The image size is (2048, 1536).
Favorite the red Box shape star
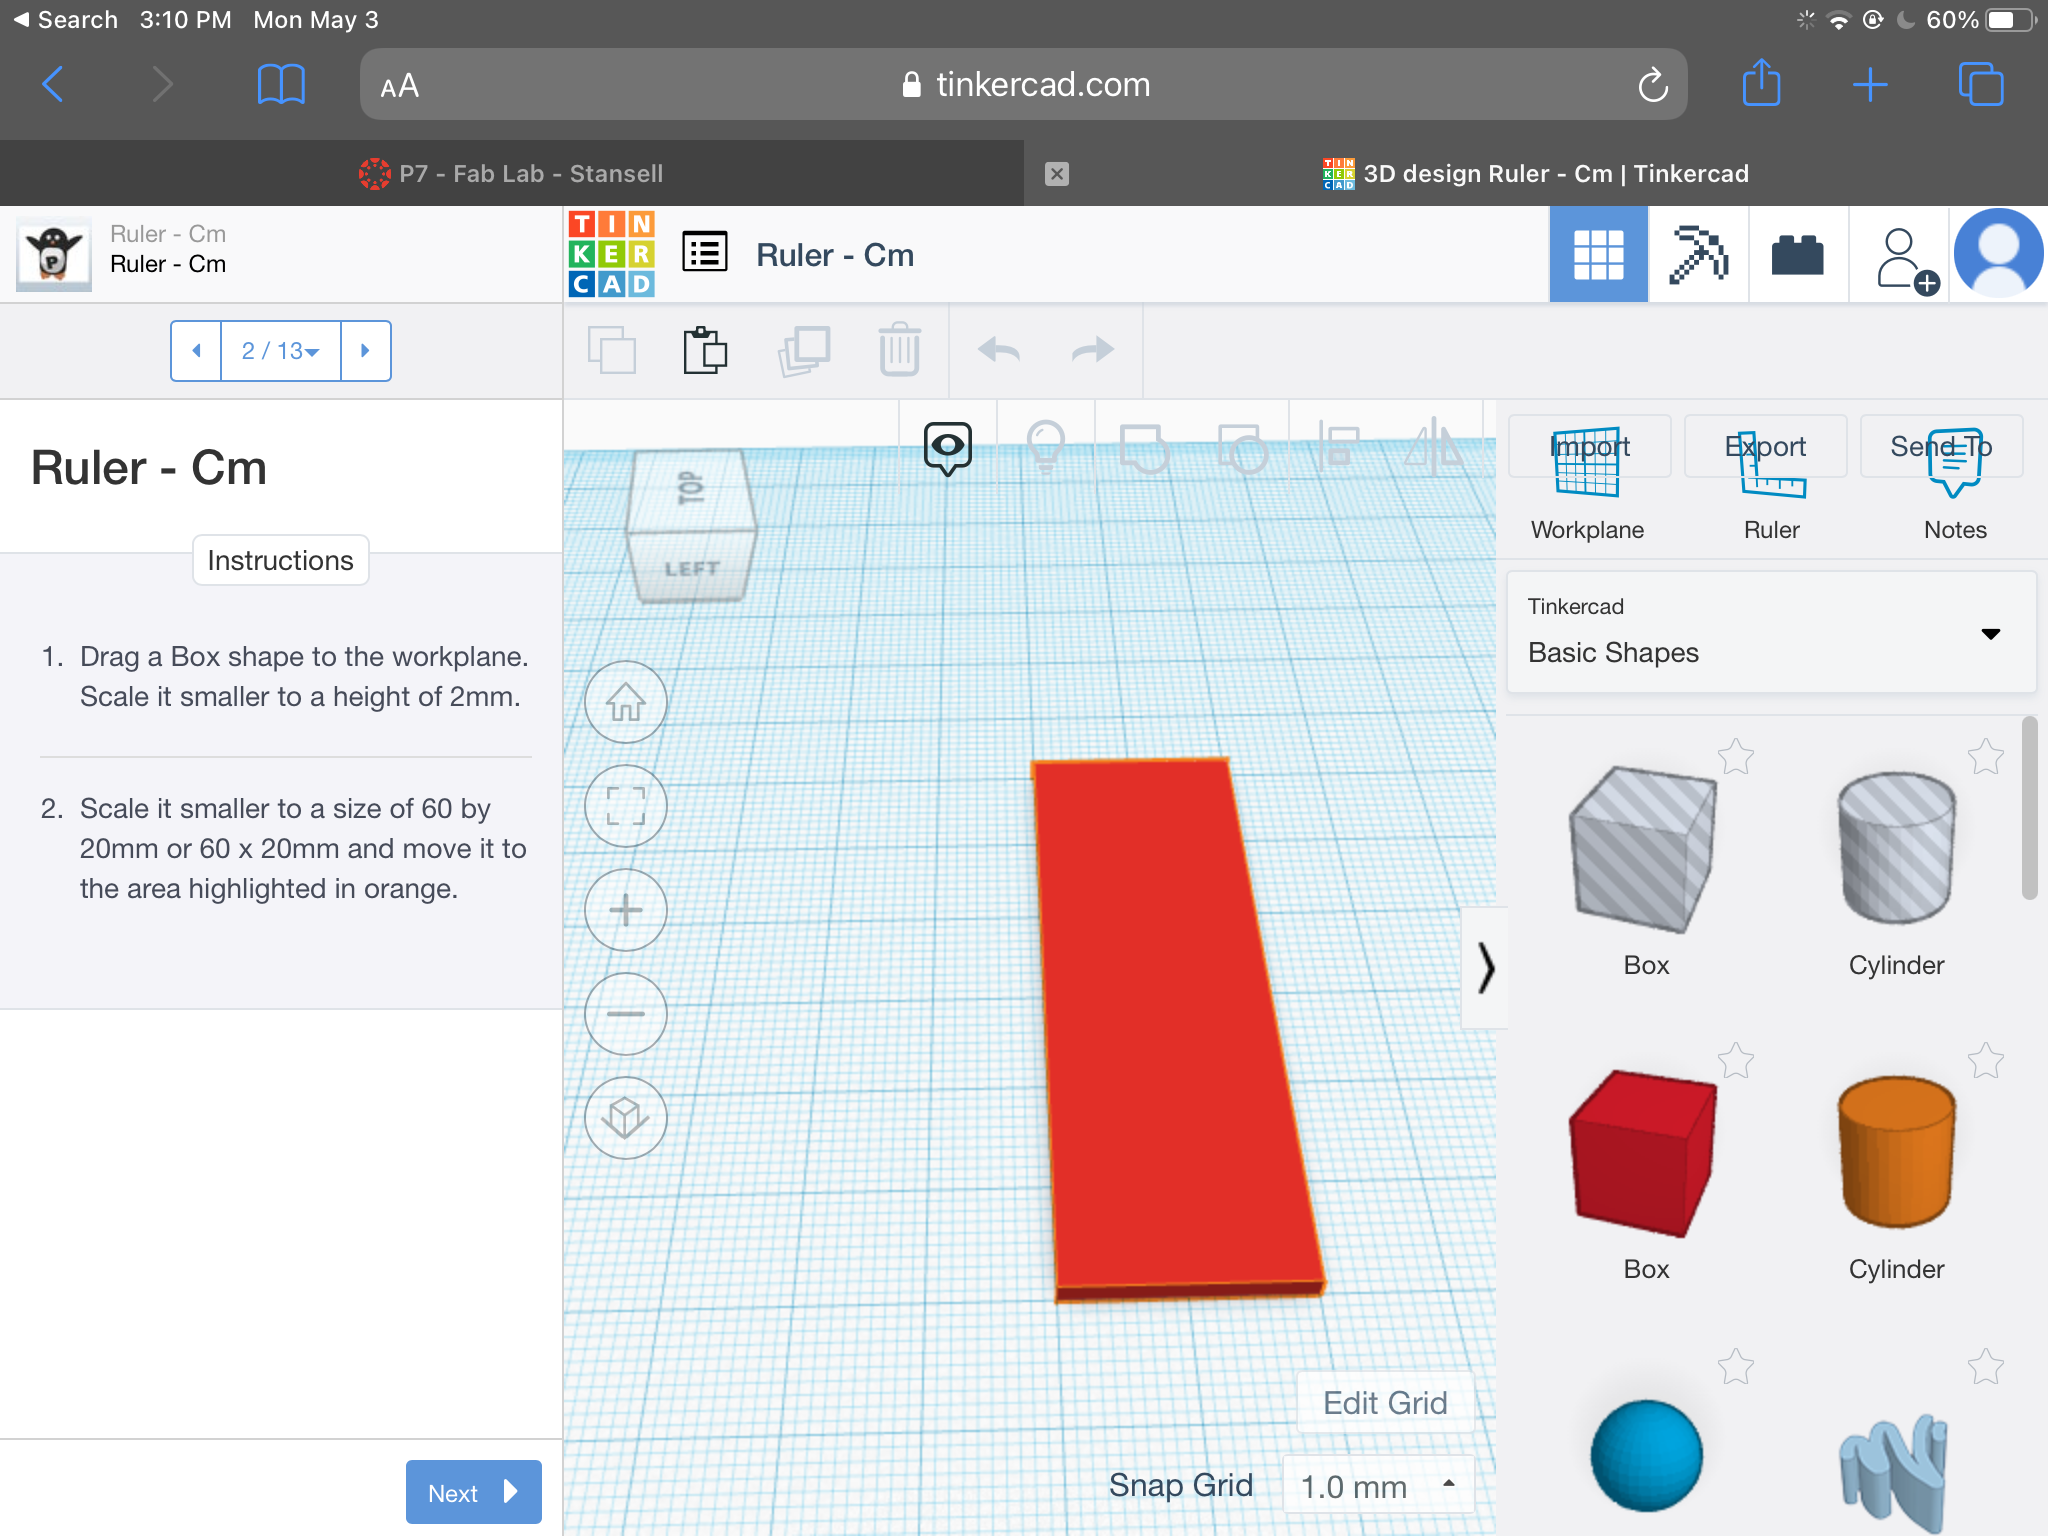1736,1061
